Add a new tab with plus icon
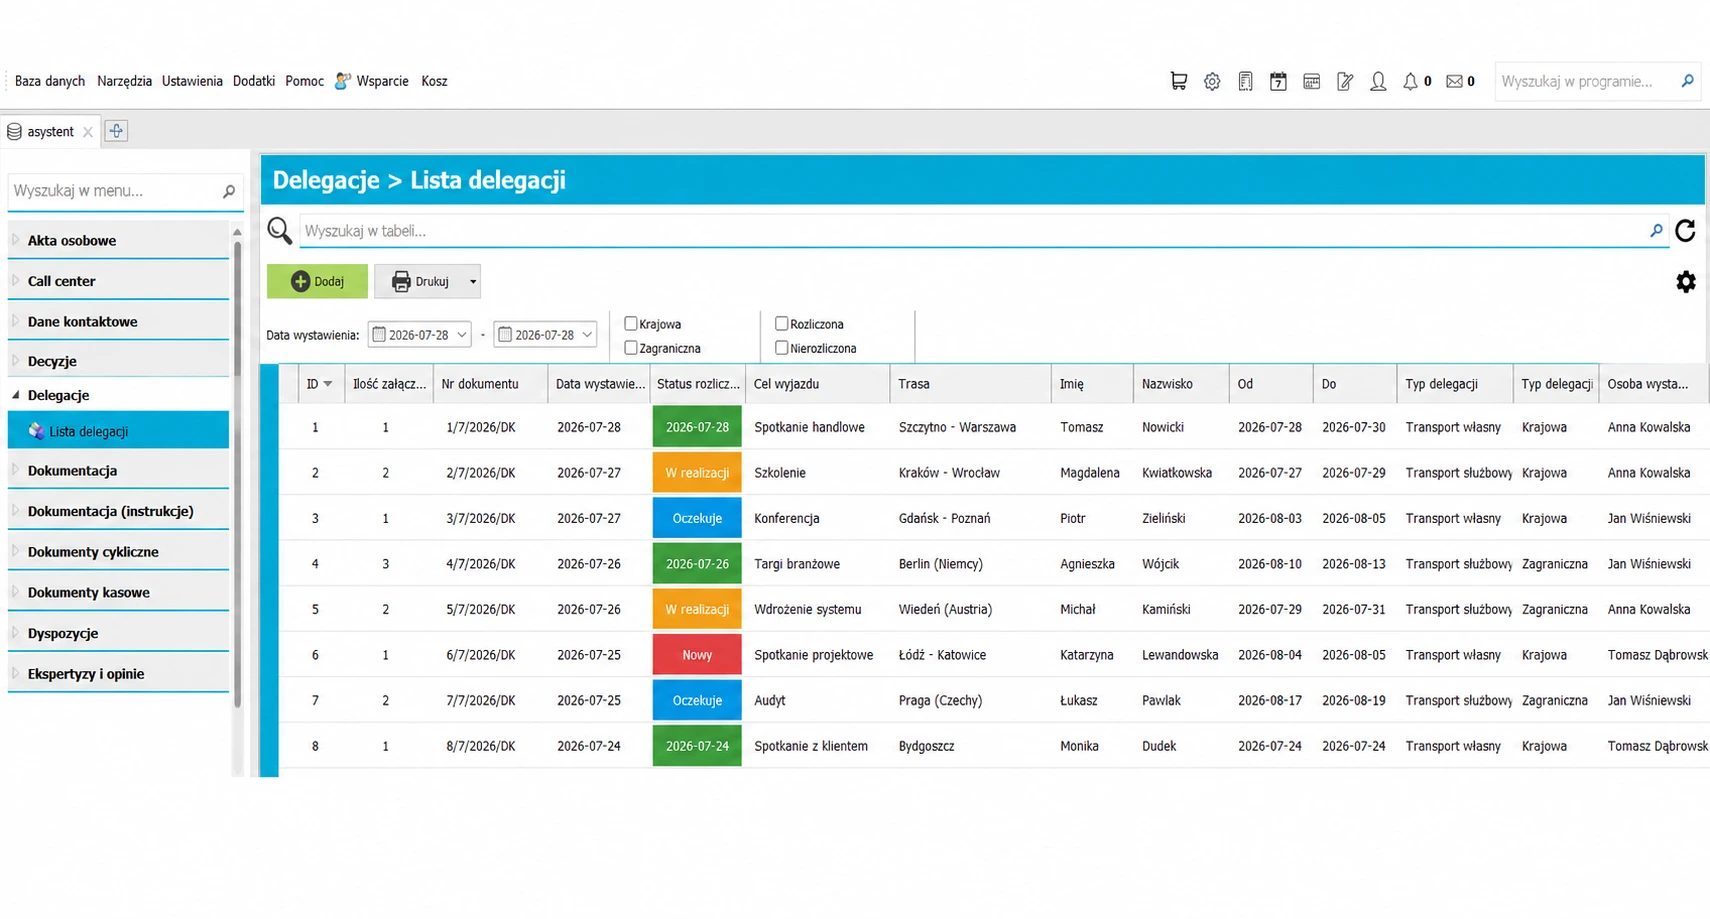 (x=116, y=131)
